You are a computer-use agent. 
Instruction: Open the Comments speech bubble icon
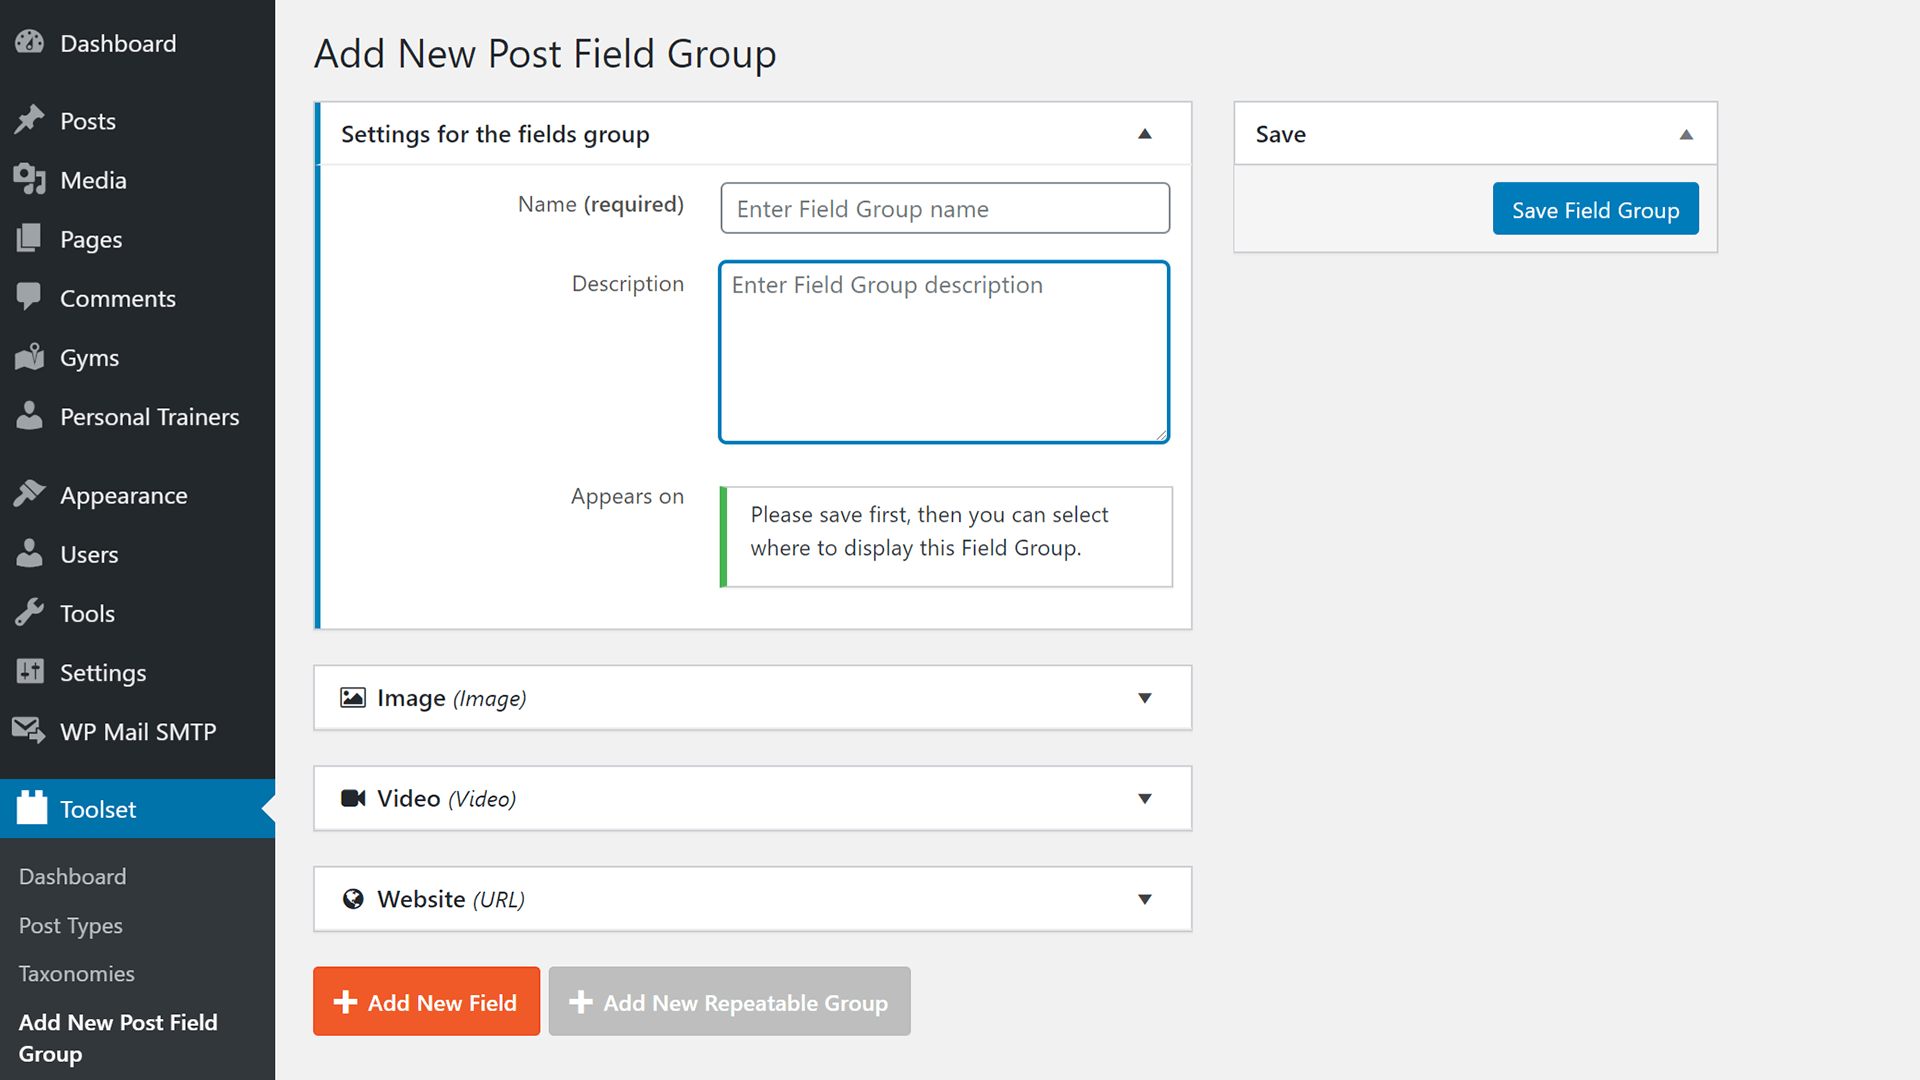(x=30, y=298)
